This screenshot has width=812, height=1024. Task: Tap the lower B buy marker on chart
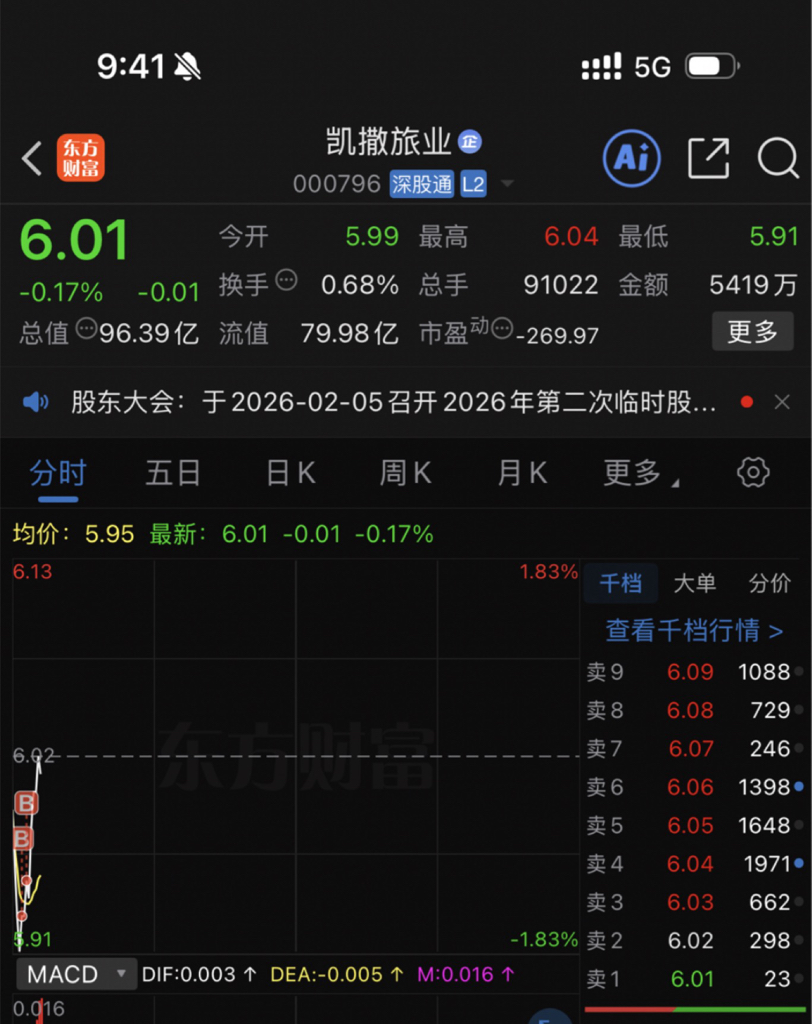22,839
